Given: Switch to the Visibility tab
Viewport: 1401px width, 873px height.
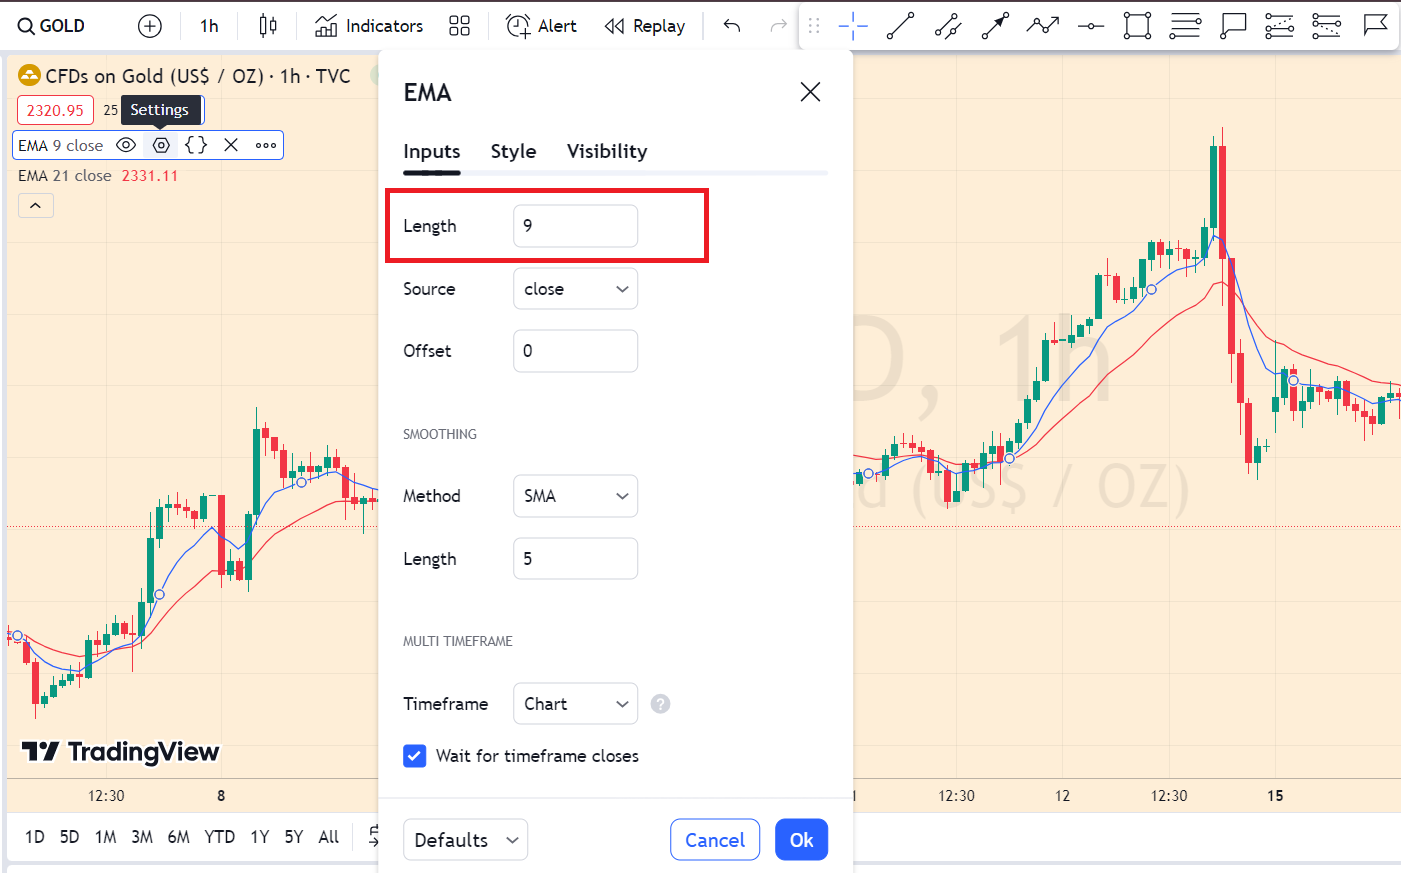Looking at the screenshot, I should coord(606,151).
